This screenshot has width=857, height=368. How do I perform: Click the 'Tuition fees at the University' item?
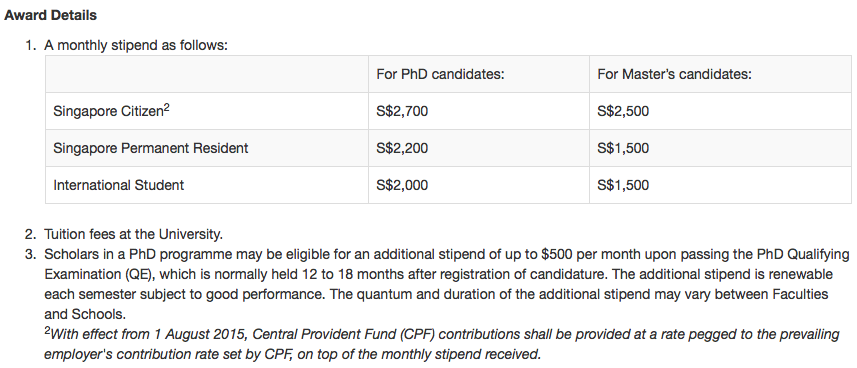tap(133, 235)
